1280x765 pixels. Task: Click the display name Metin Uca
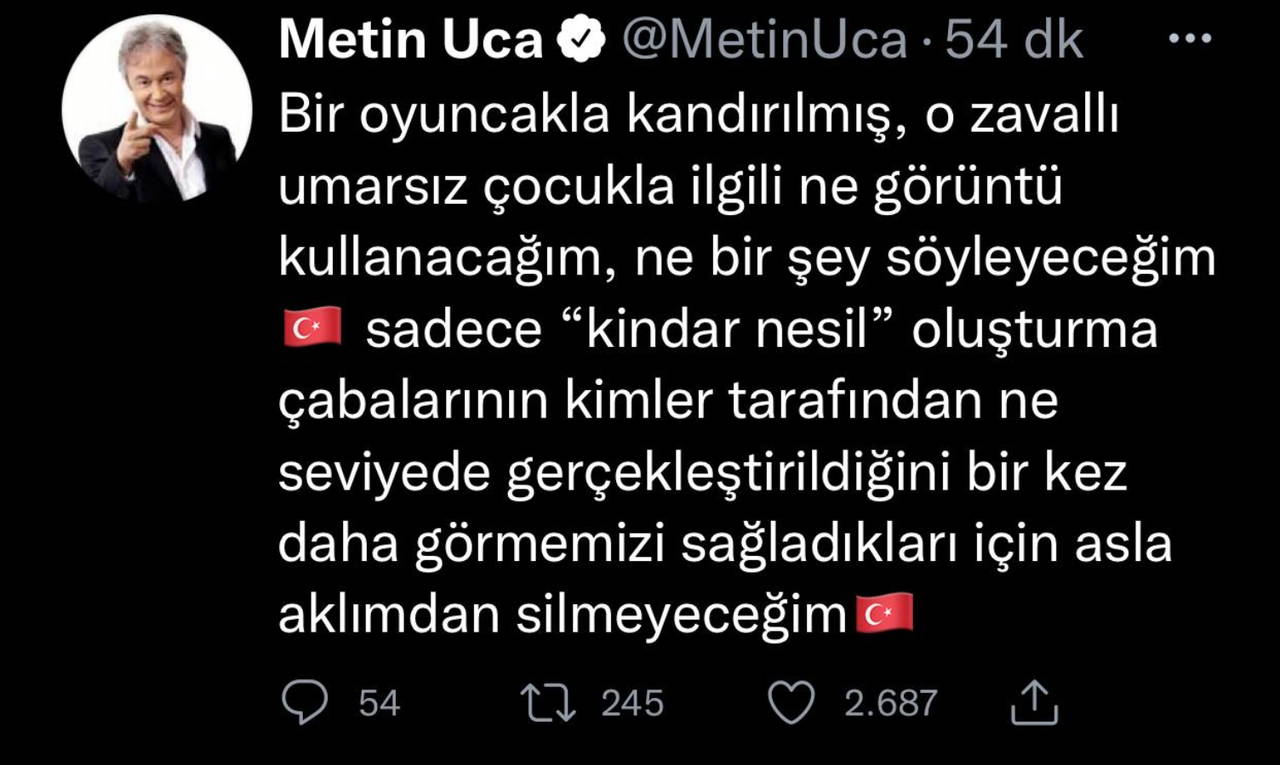point(410,41)
